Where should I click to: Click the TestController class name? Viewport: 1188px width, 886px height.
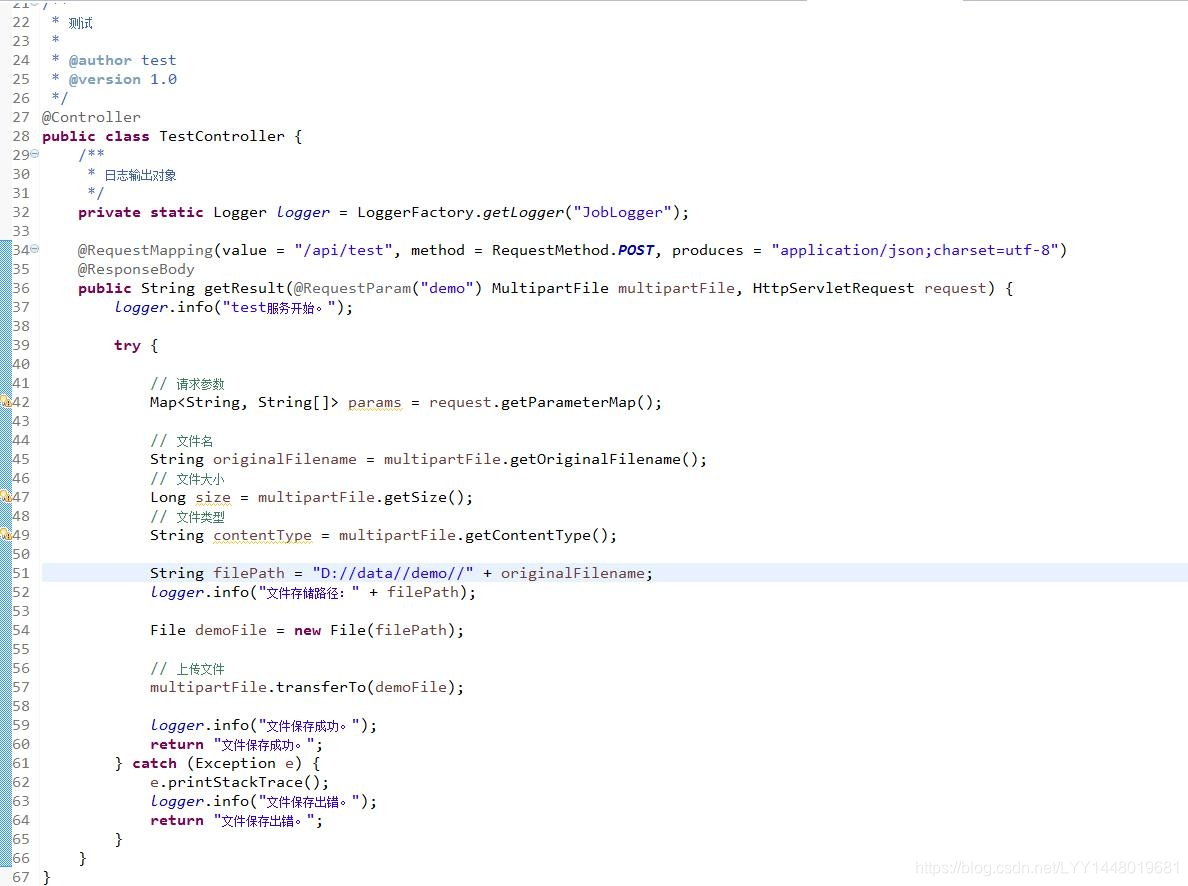[222, 135]
